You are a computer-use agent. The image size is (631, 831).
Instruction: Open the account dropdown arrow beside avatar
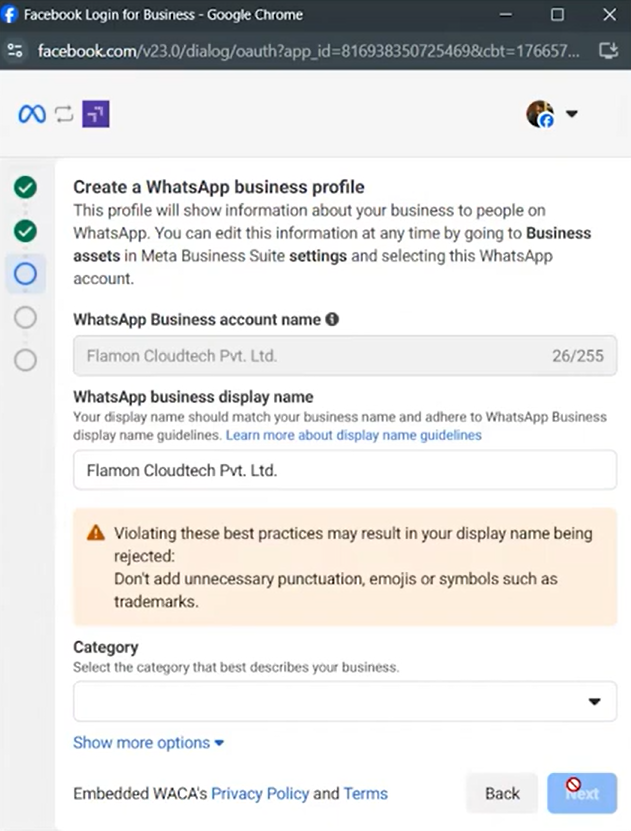click(572, 113)
